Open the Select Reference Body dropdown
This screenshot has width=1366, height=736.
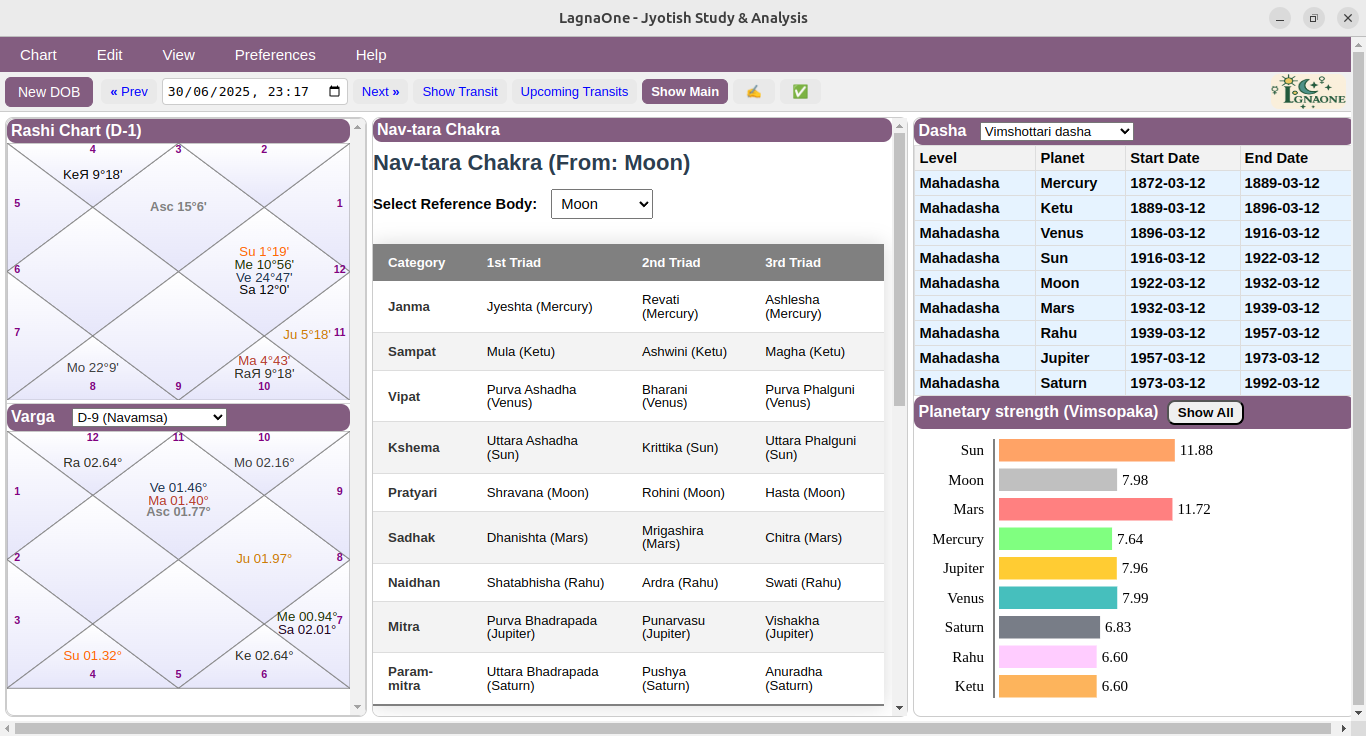tap(602, 204)
